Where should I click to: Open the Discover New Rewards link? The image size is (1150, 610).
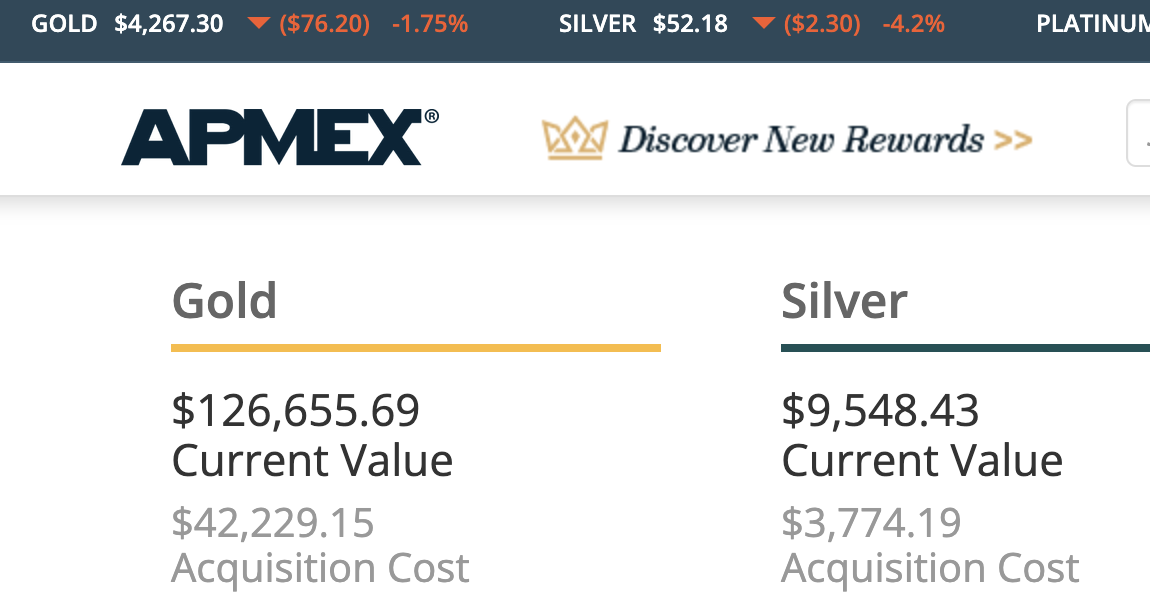pos(800,139)
